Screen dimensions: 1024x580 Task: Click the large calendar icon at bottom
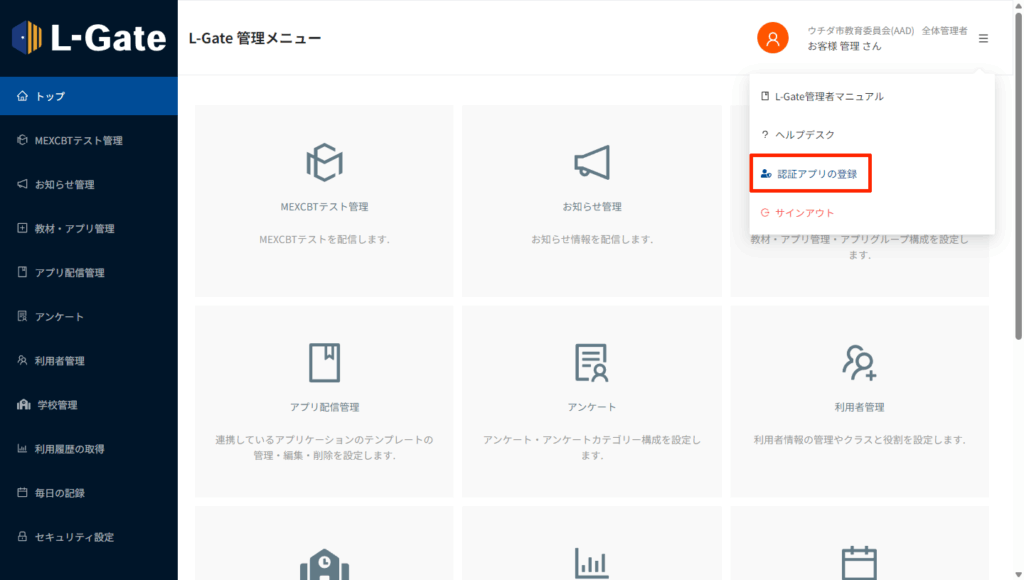point(859,563)
